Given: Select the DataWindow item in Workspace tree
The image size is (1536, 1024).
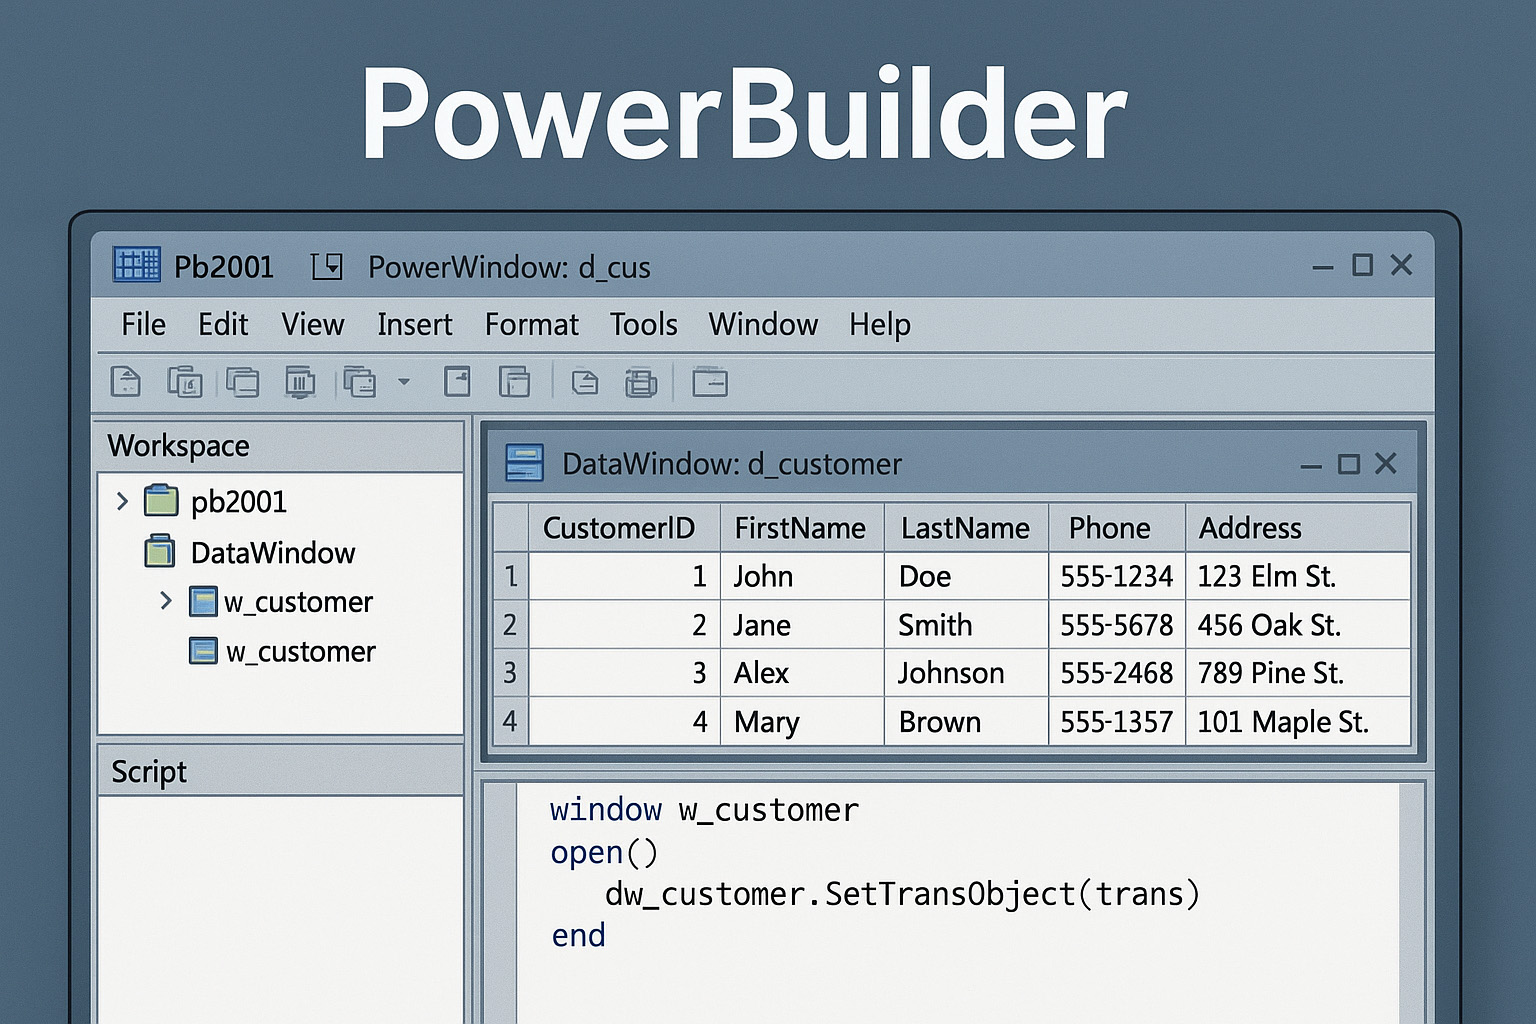Looking at the screenshot, I should (x=273, y=552).
